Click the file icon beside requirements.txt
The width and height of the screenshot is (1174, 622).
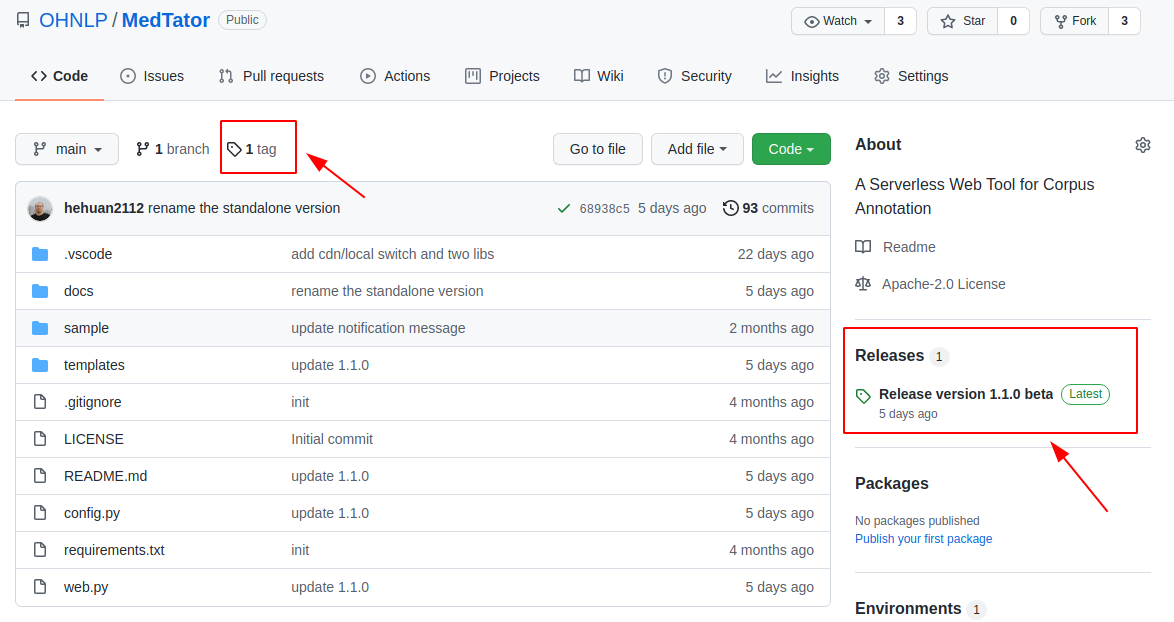click(x=40, y=550)
